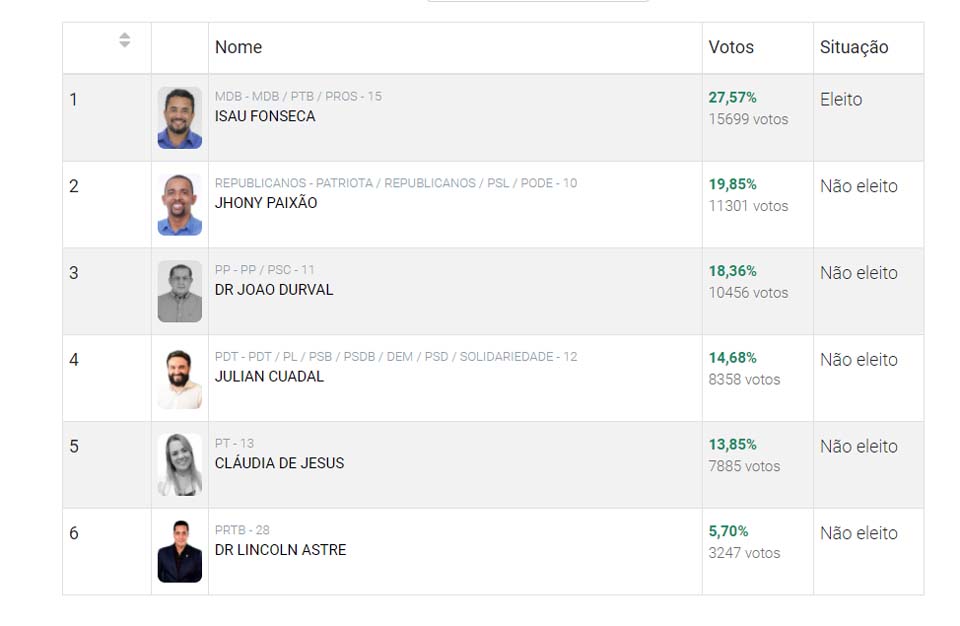Select the candidate name ISAU FONSECA

pyautogui.click(x=265, y=116)
